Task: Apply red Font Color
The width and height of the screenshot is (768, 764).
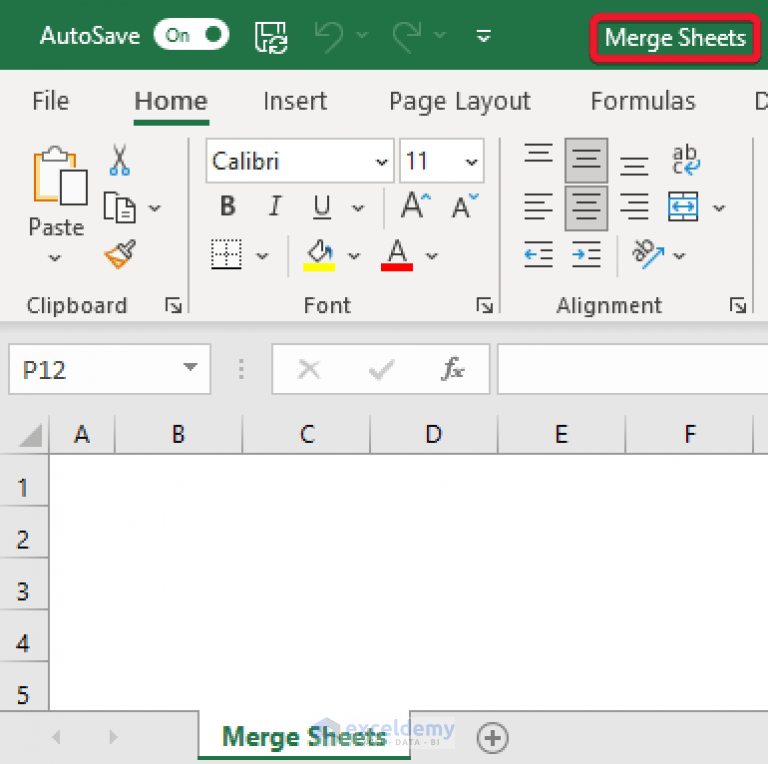Action: (397, 255)
